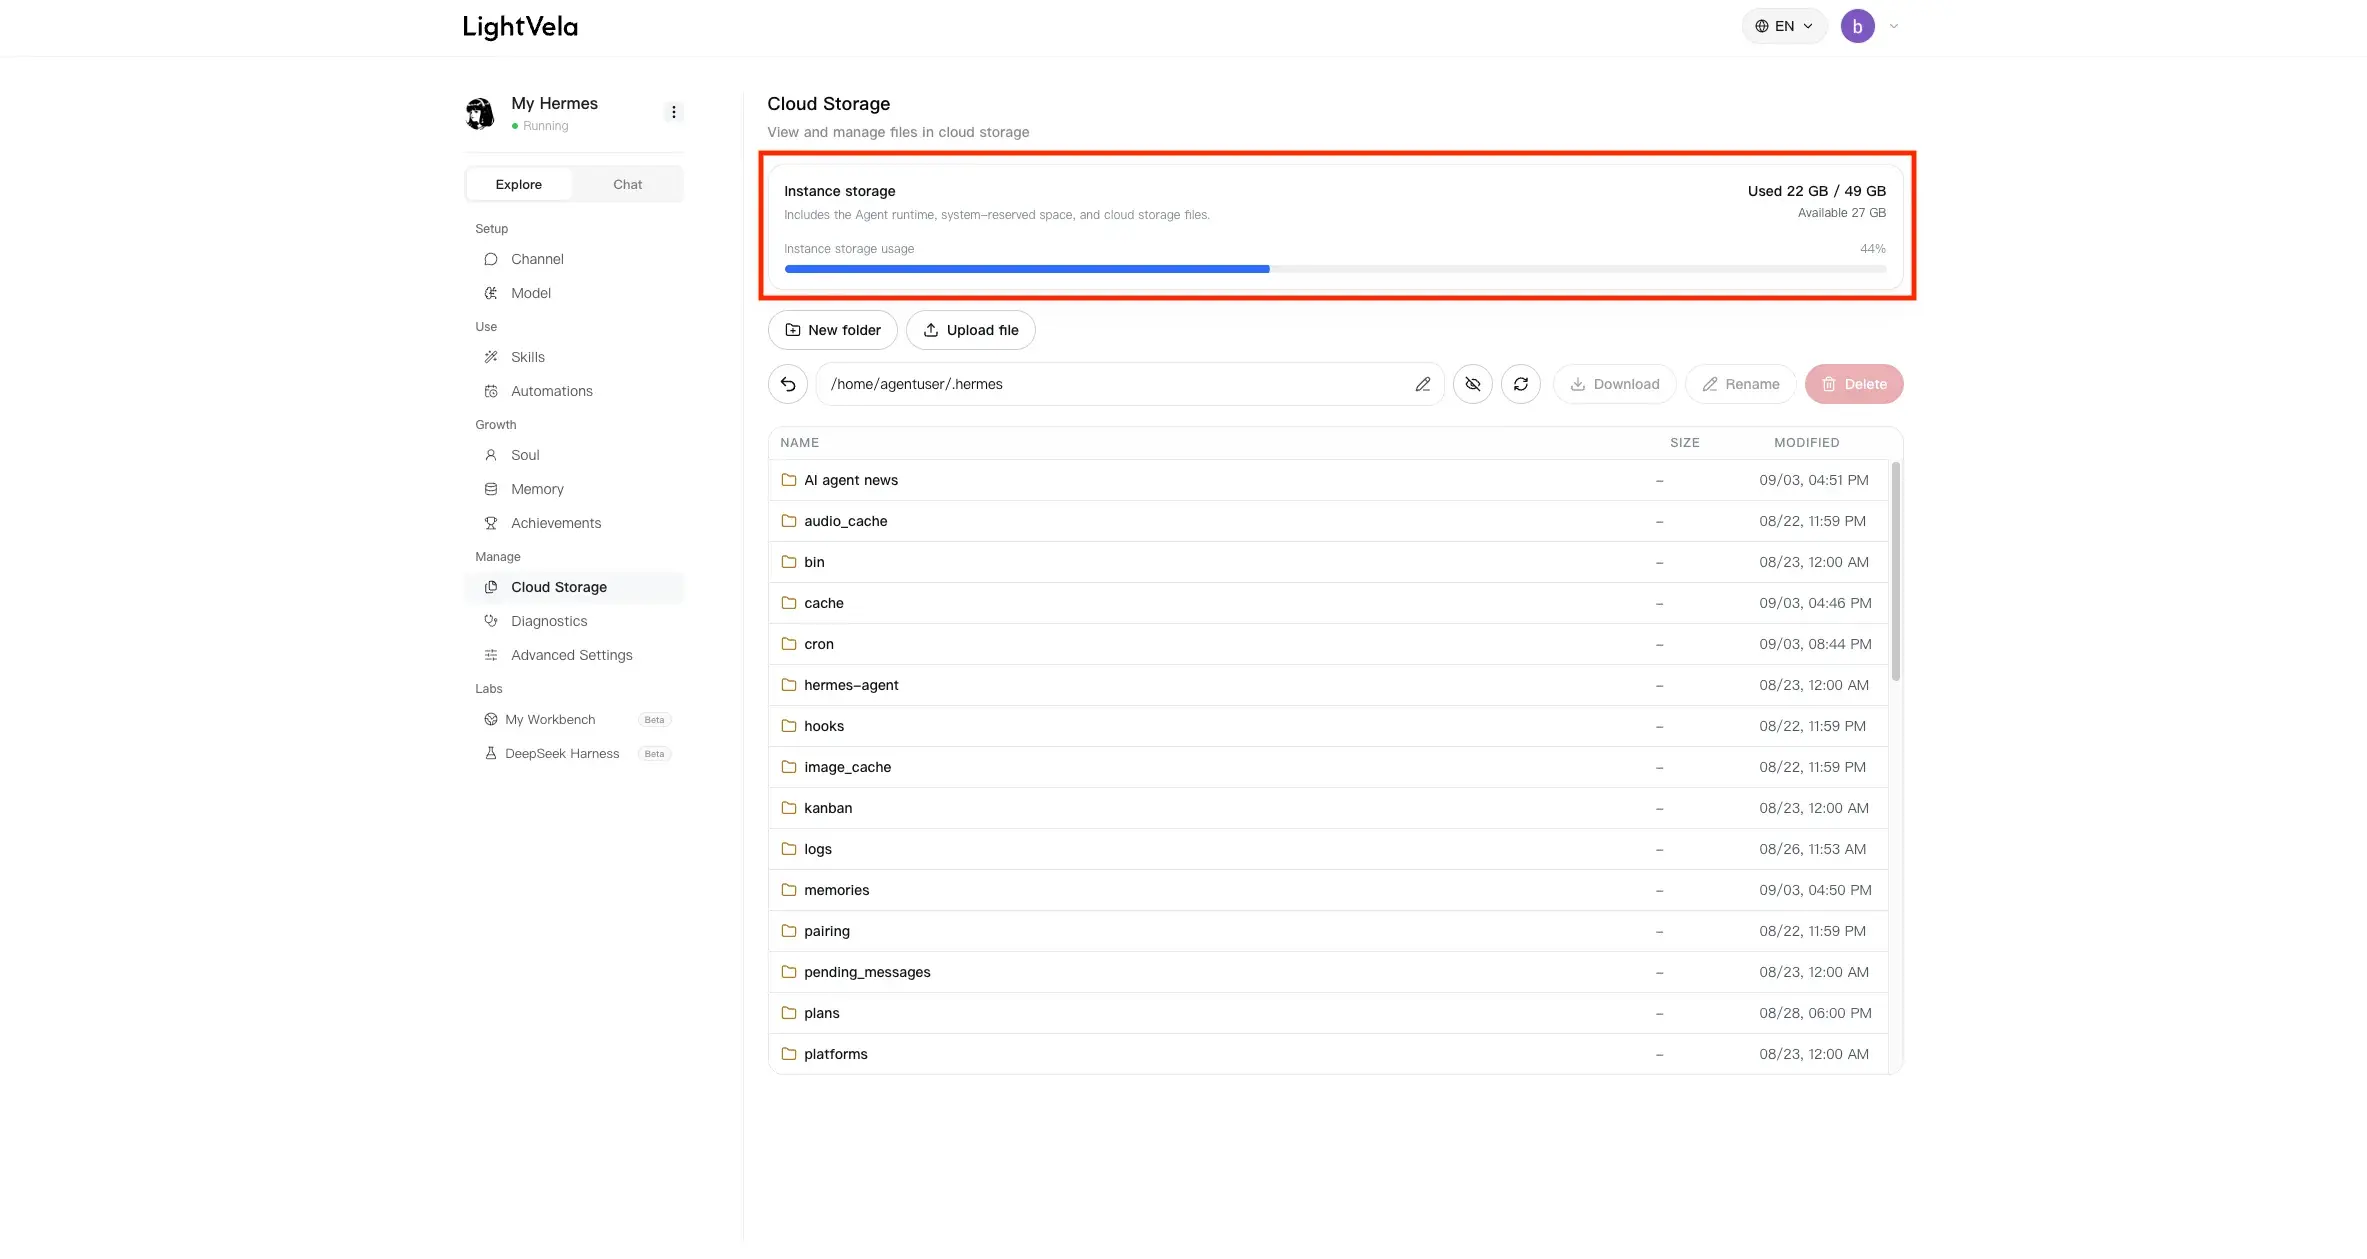Edit the path with the pencil icon
Viewport: 2367px width, 1259px height.
pos(1422,384)
